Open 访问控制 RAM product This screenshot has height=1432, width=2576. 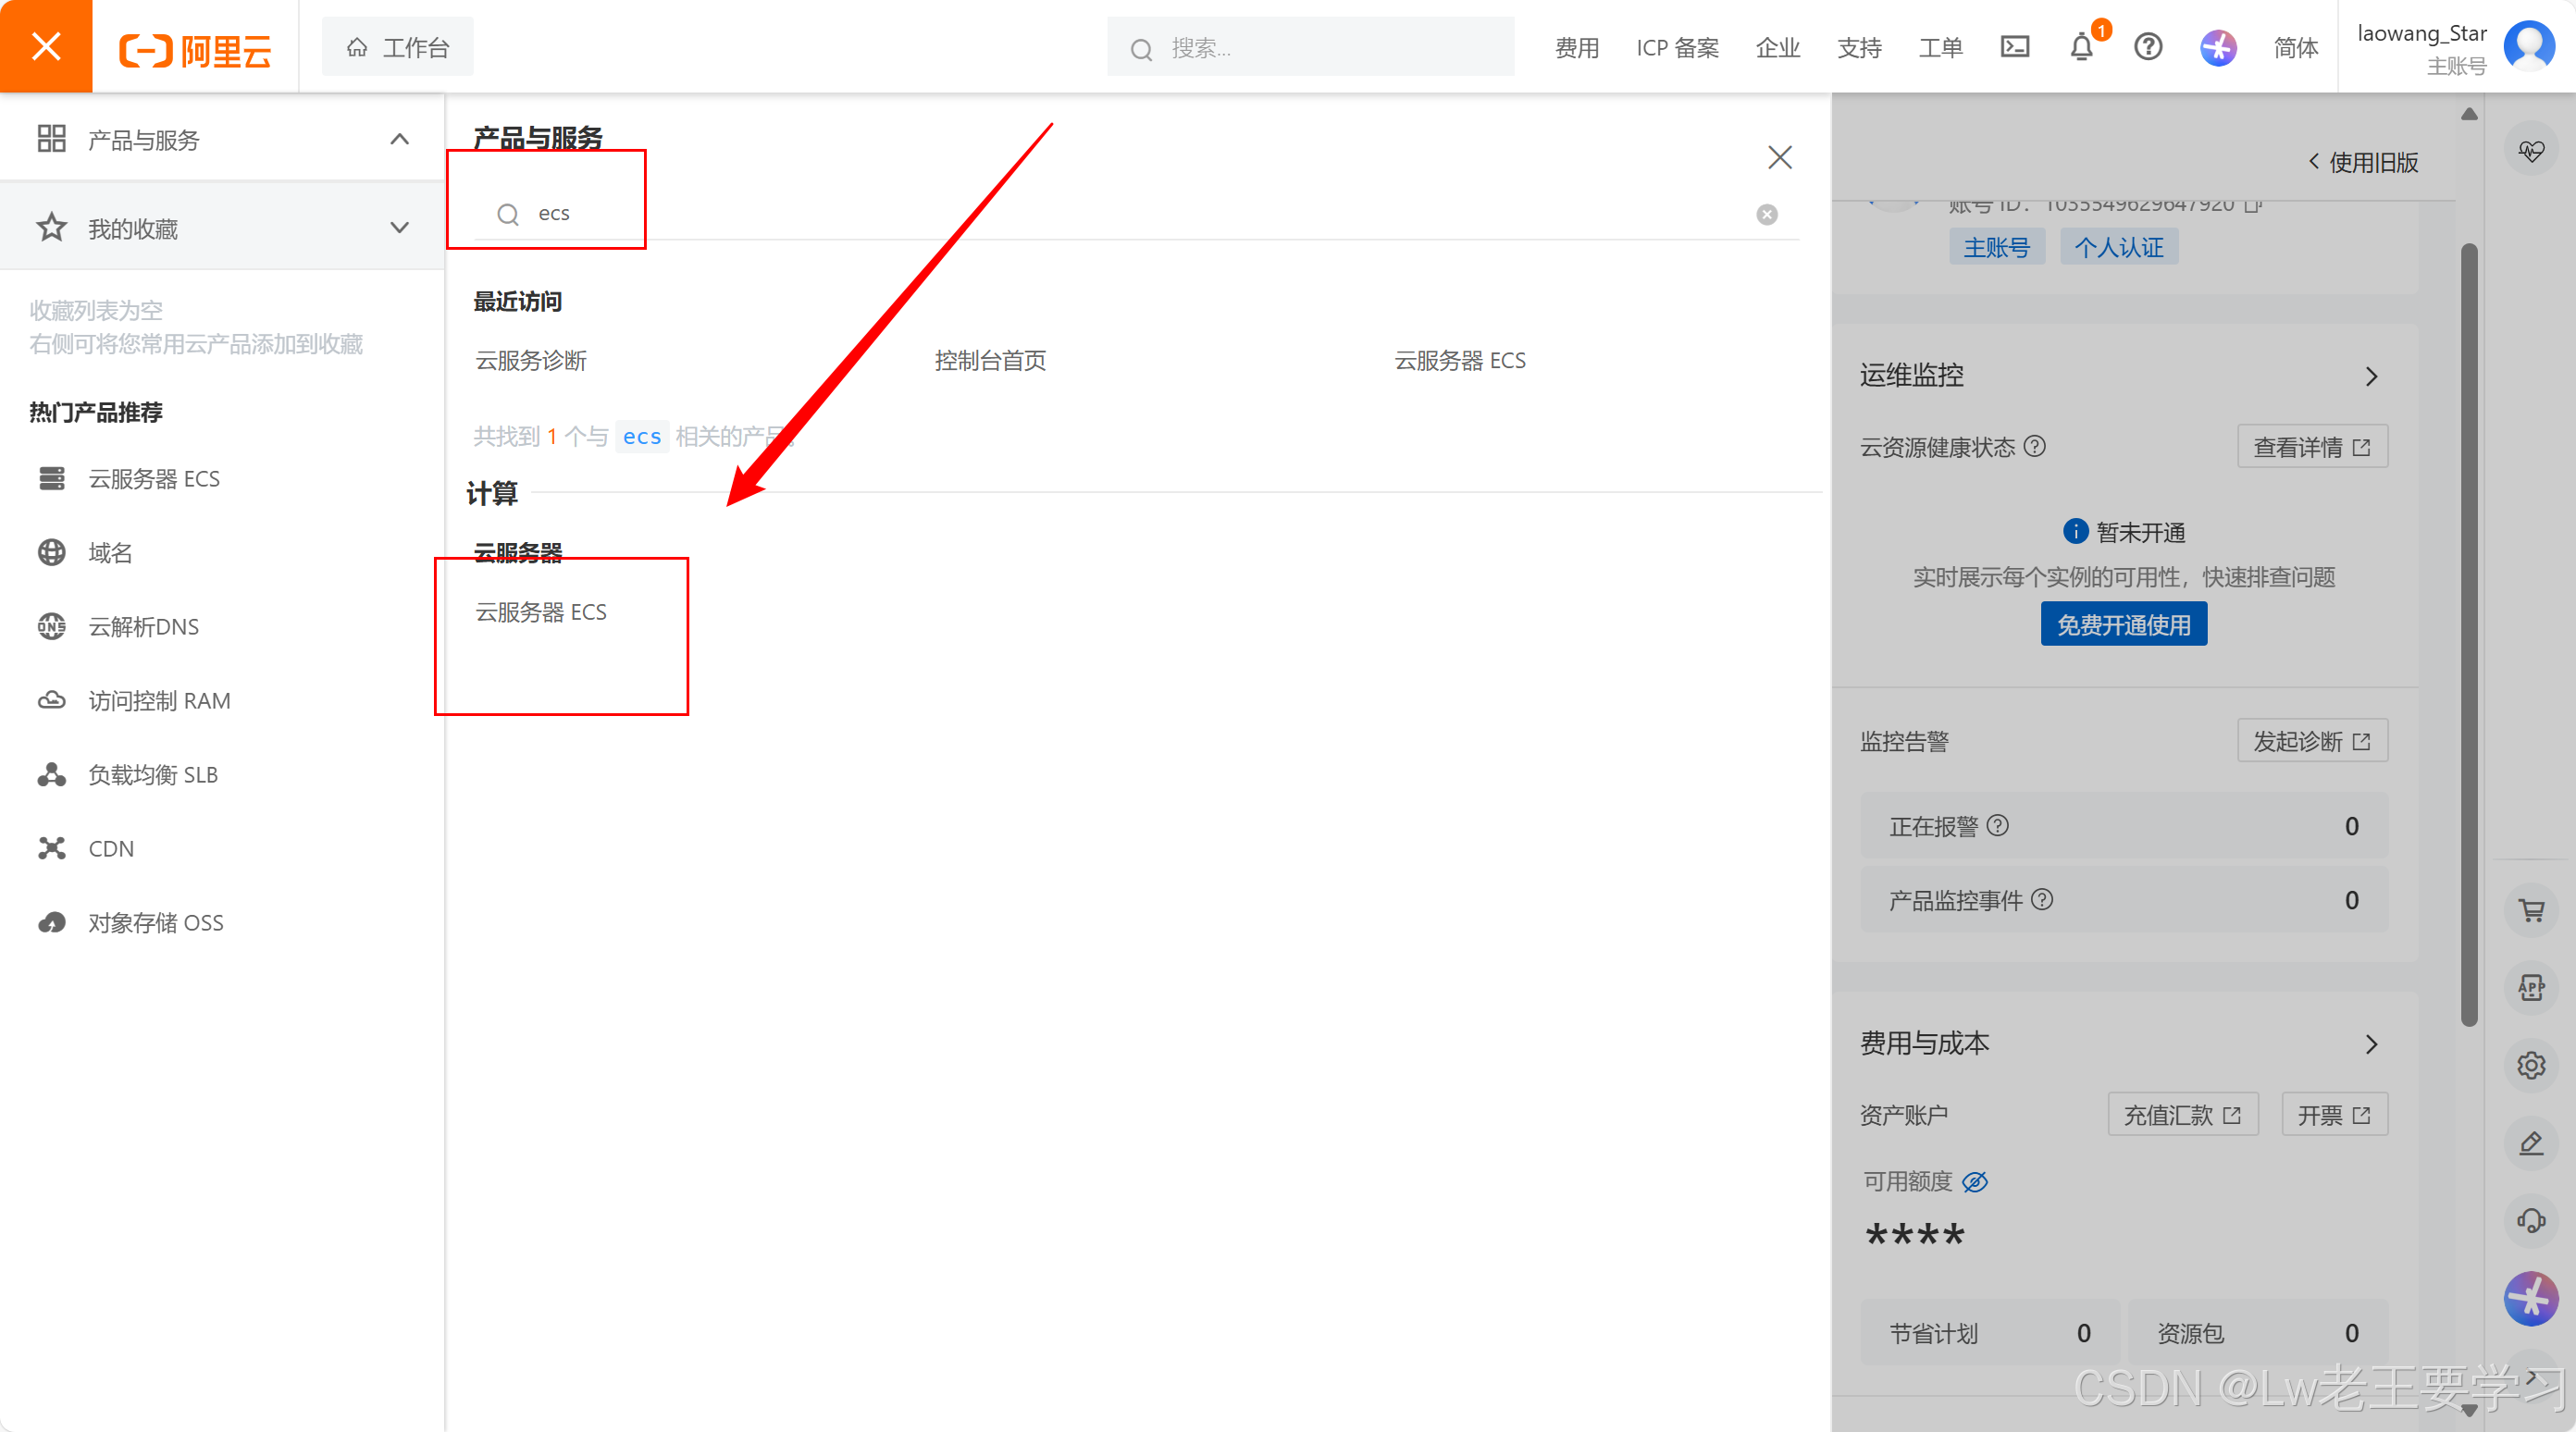(x=159, y=701)
